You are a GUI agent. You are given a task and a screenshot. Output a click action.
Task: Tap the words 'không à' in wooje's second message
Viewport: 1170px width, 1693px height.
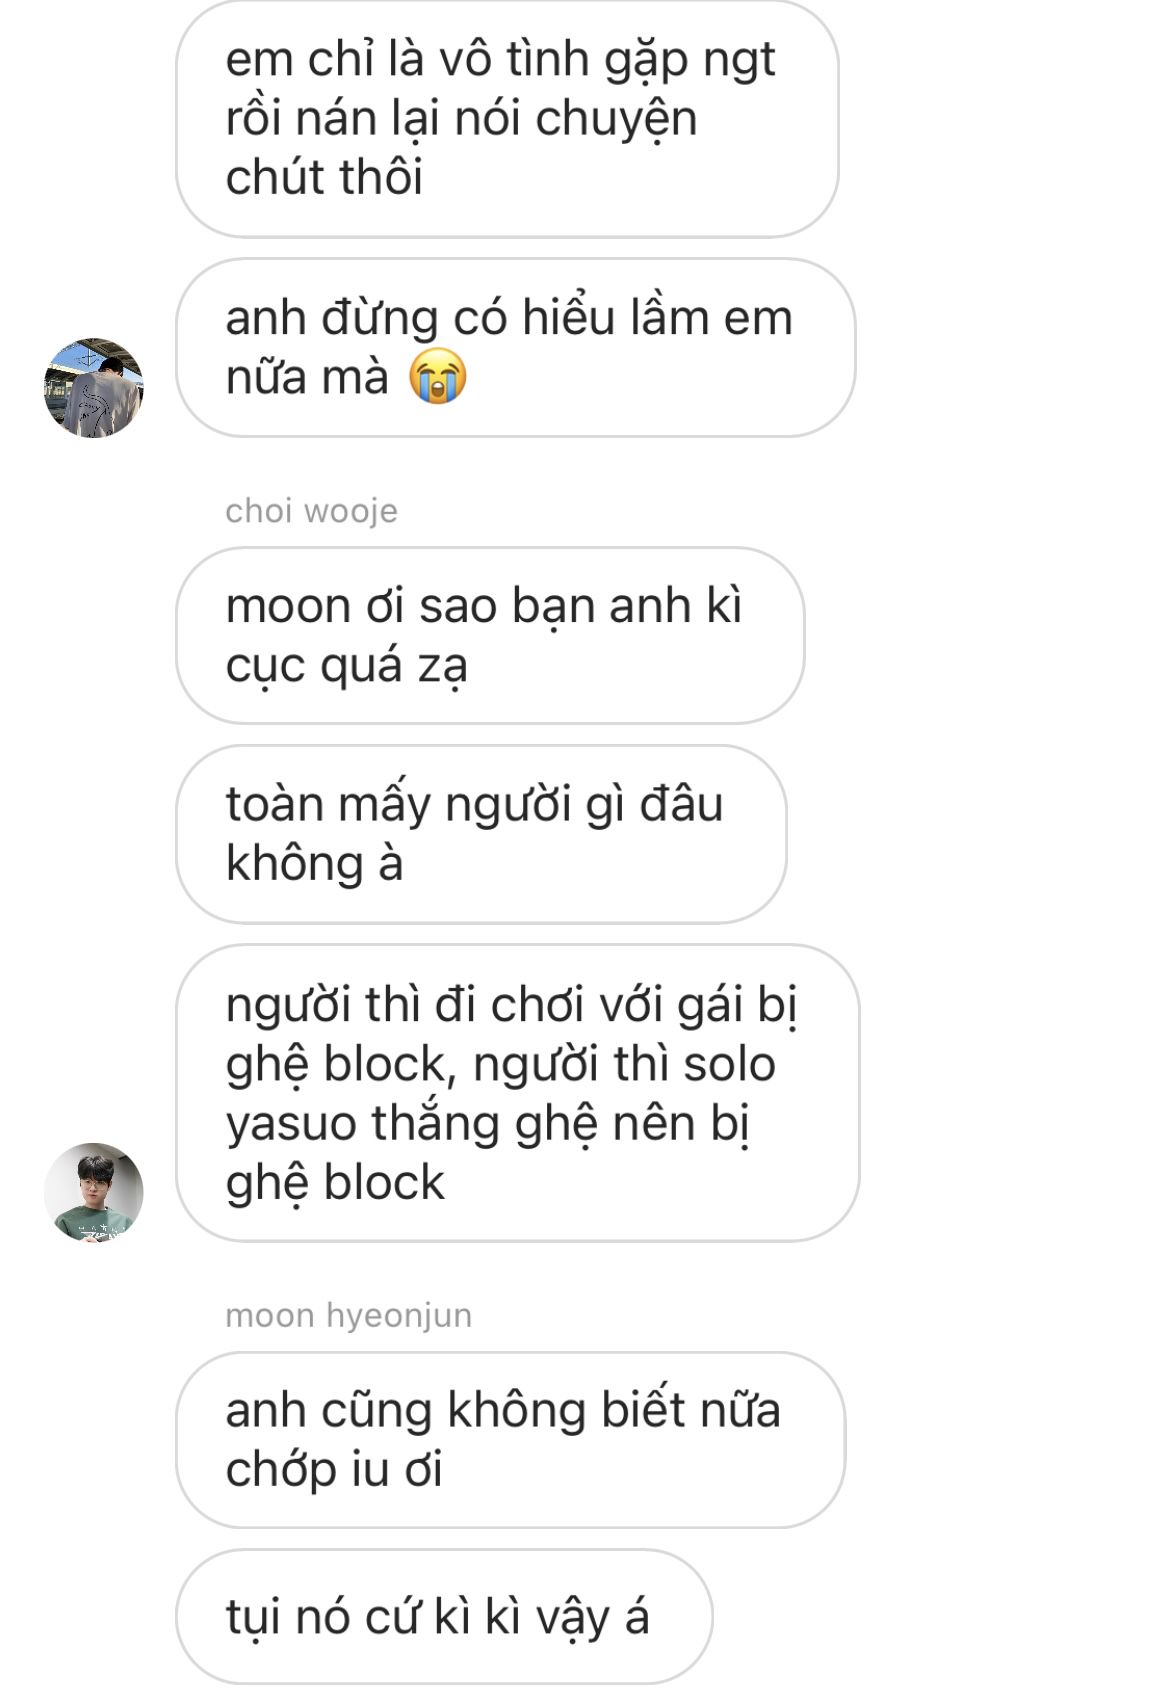pyautogui.click(x=314, y=863)
